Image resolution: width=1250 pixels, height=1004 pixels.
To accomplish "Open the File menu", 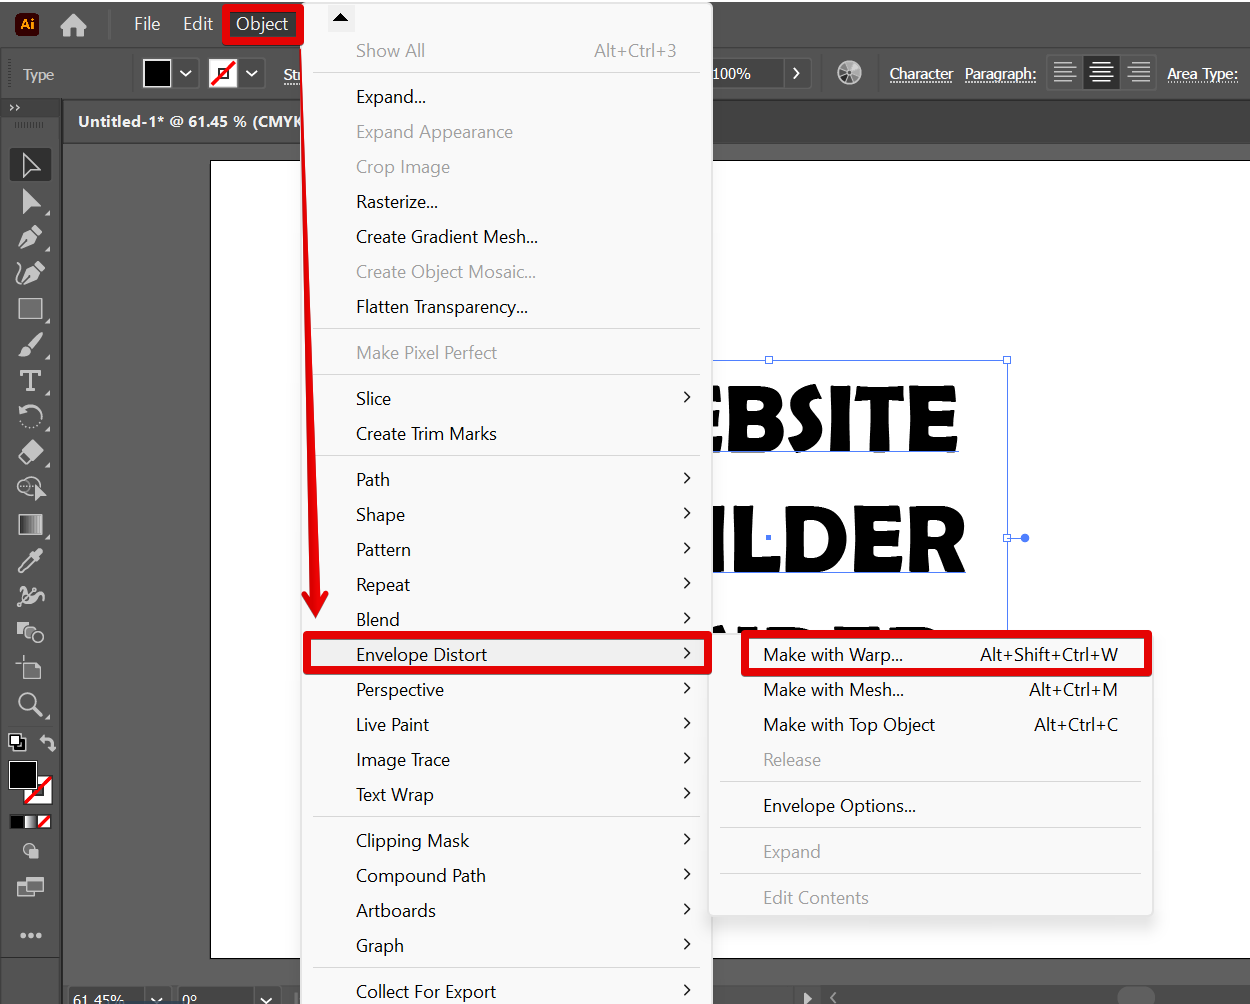I will [147, 24].
